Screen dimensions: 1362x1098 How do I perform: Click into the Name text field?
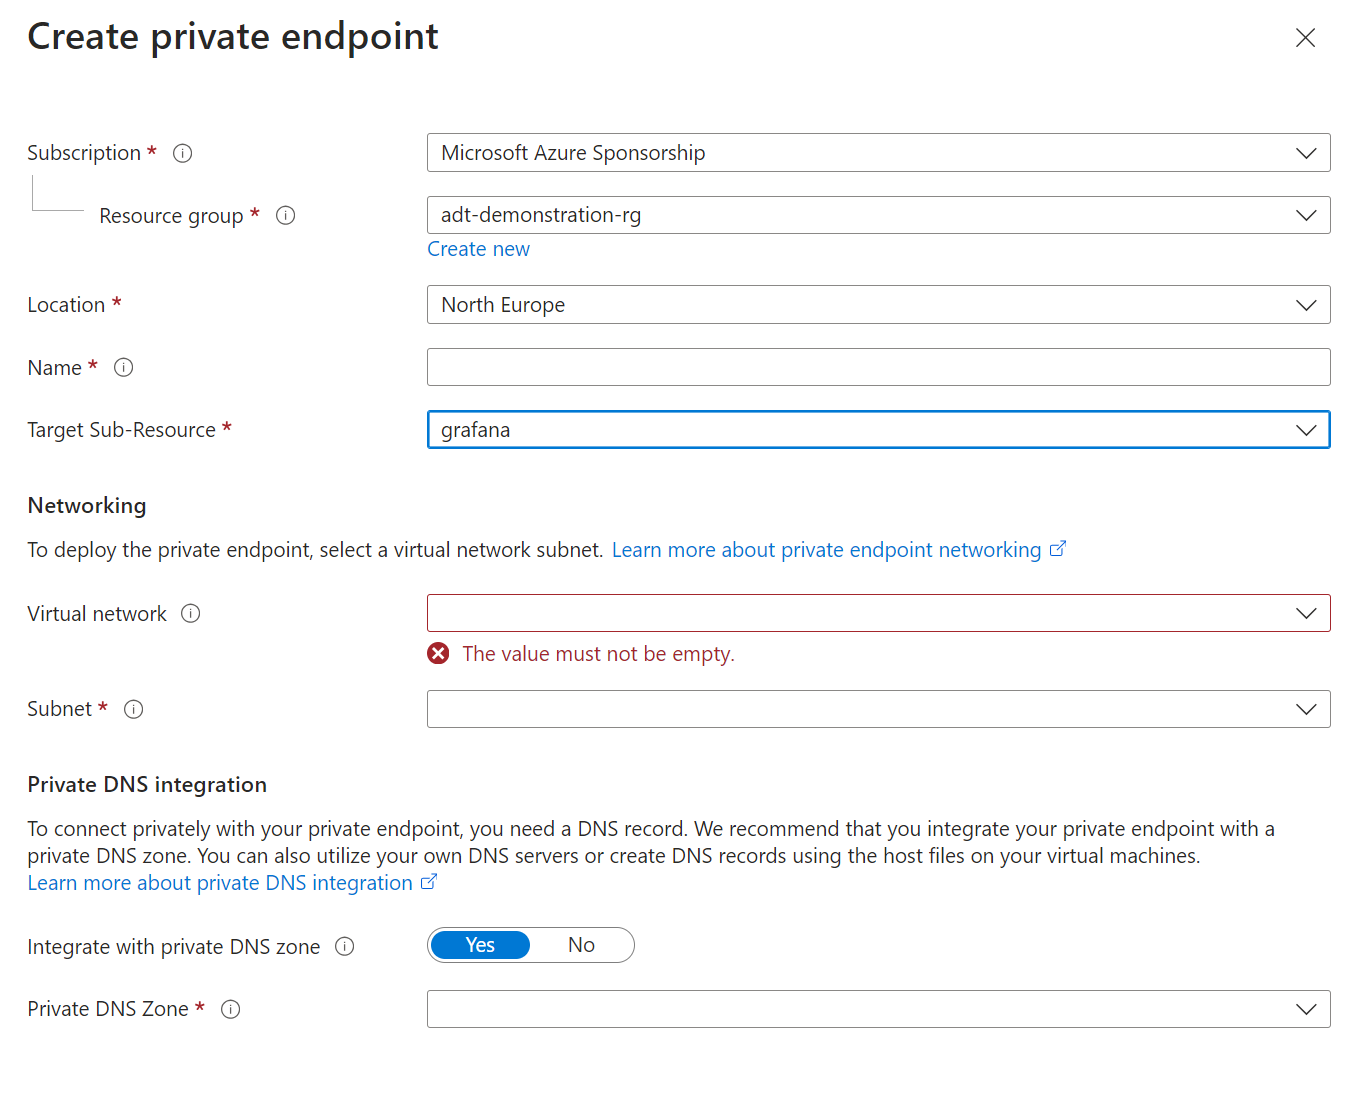coord(878,367)
